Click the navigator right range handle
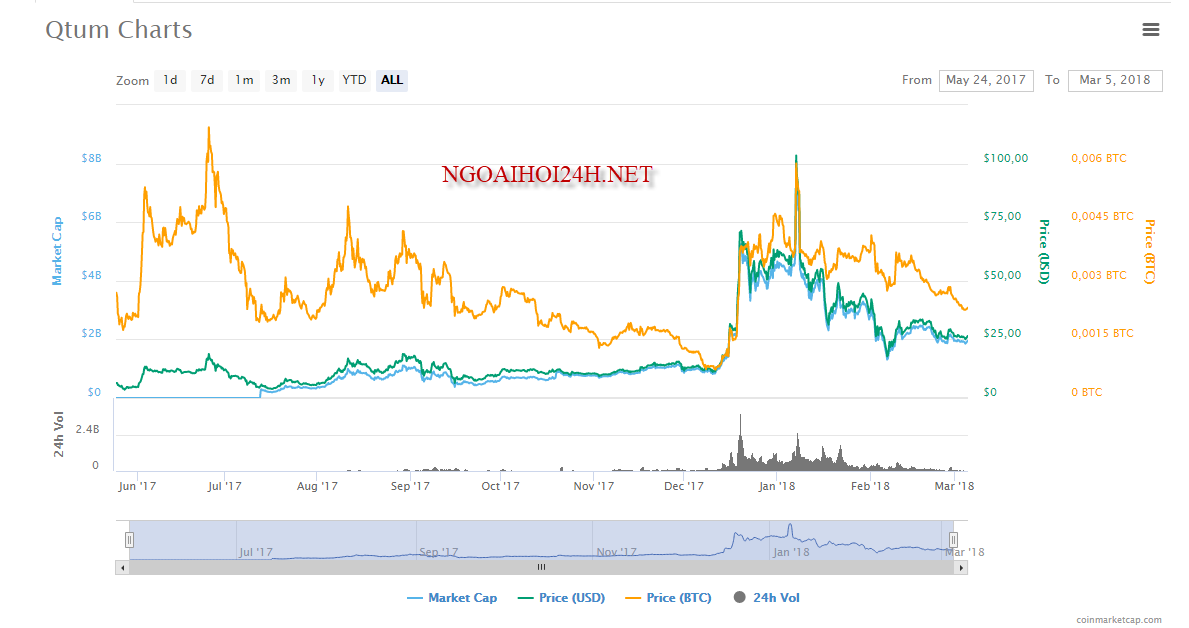1189x628 pixels. click(x=953, y=540)
